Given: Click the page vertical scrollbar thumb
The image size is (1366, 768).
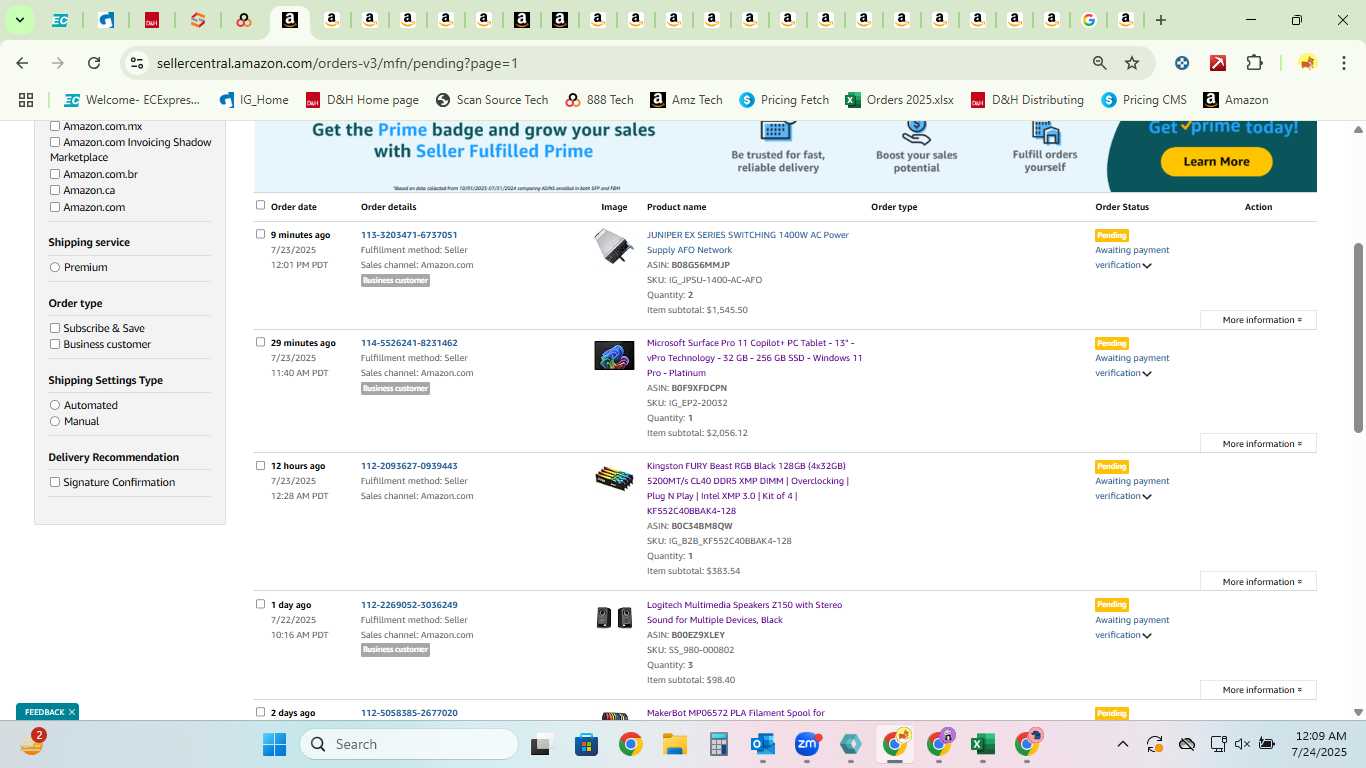Looking at the screenshot, I should coord(1358,337).
